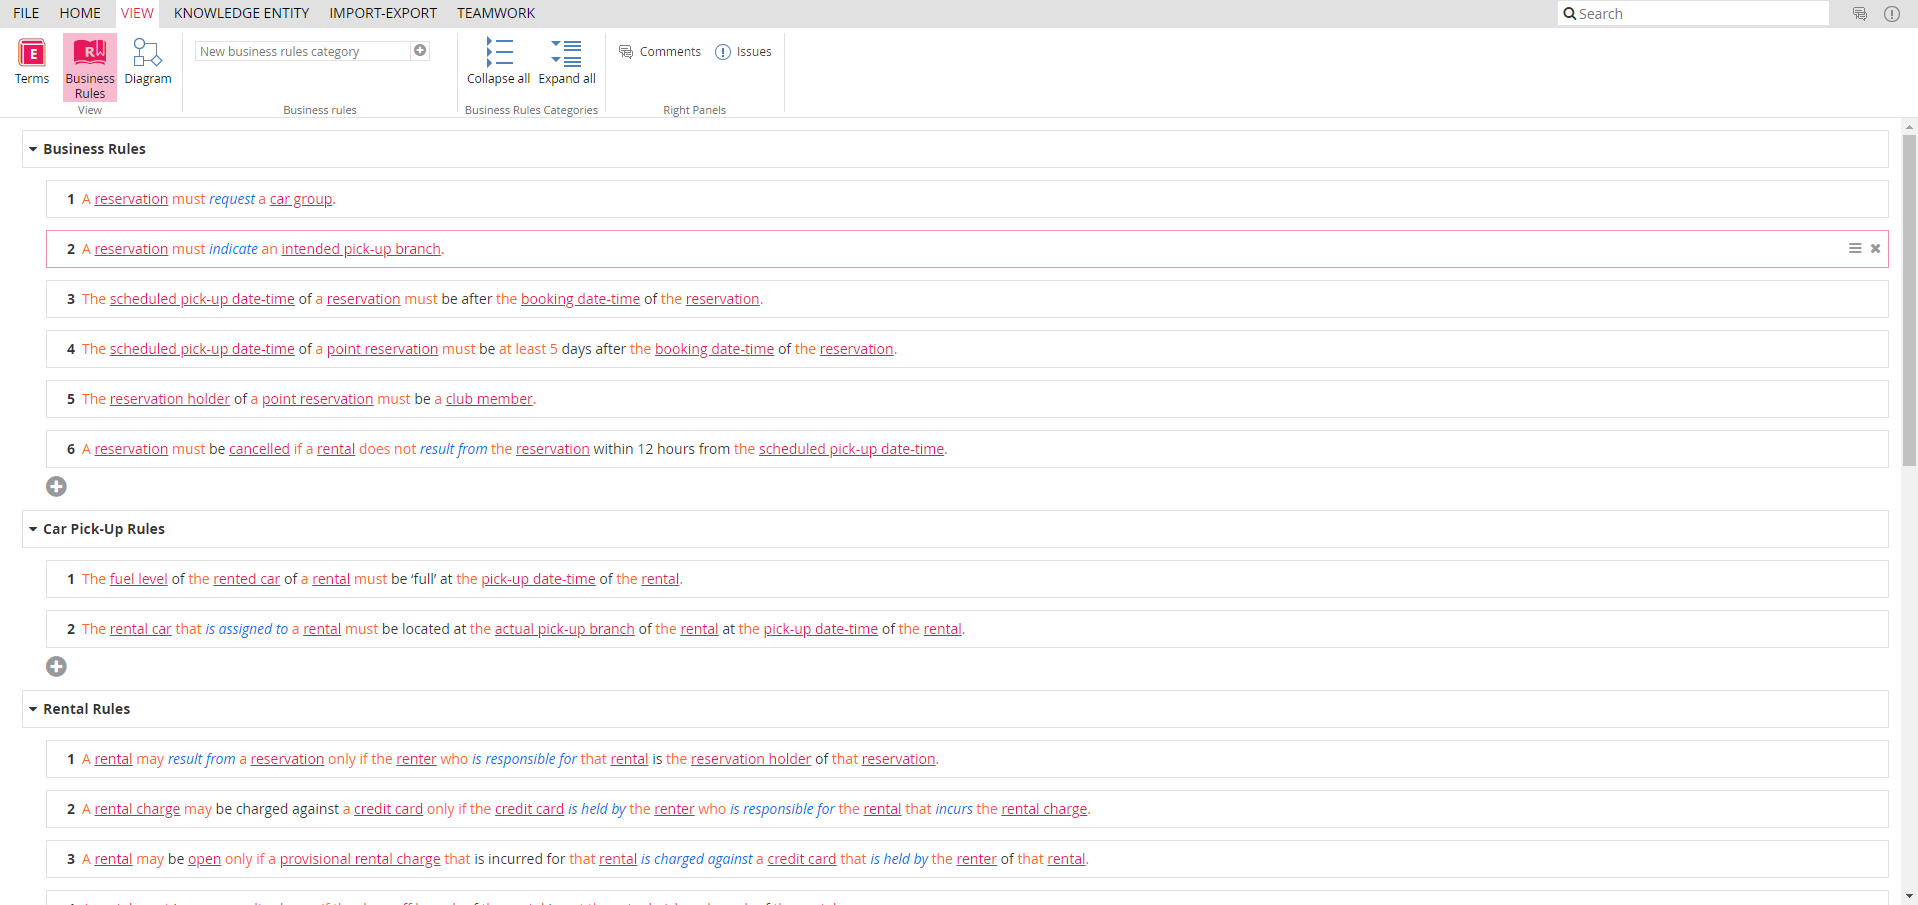This screenshot has height=905, width=1918.
Task: Open the IMPORT-EXPORT tab
Action: pos(383,13)
